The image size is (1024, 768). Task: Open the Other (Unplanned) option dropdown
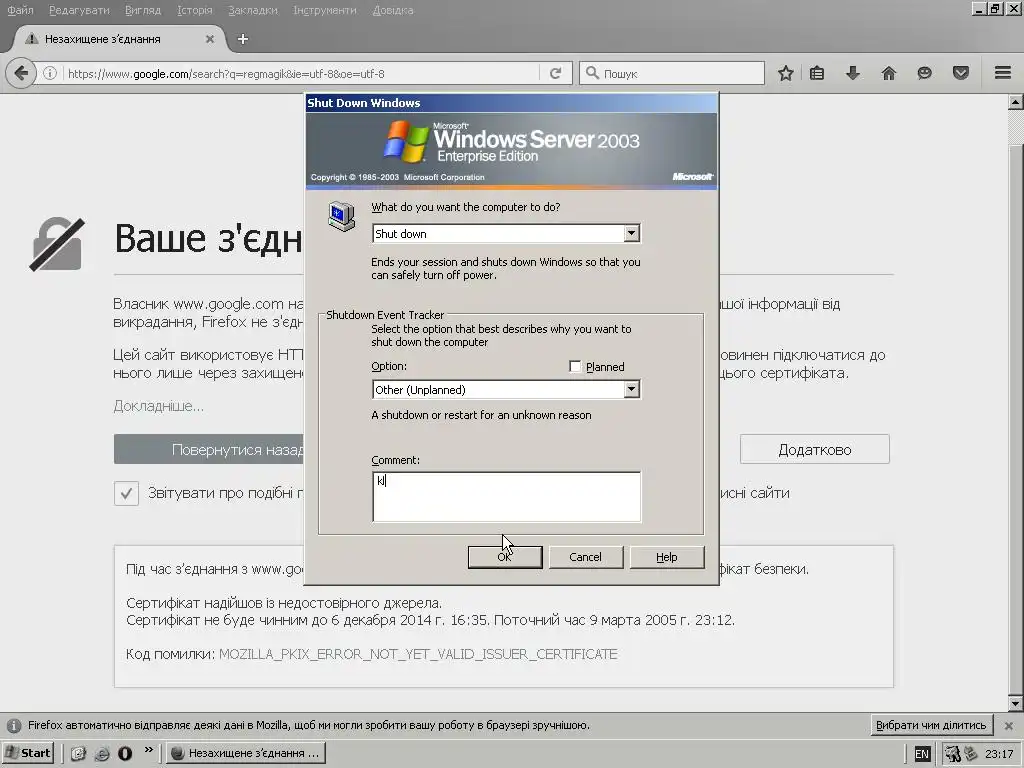pyautogui.click(x=631, y=389)
